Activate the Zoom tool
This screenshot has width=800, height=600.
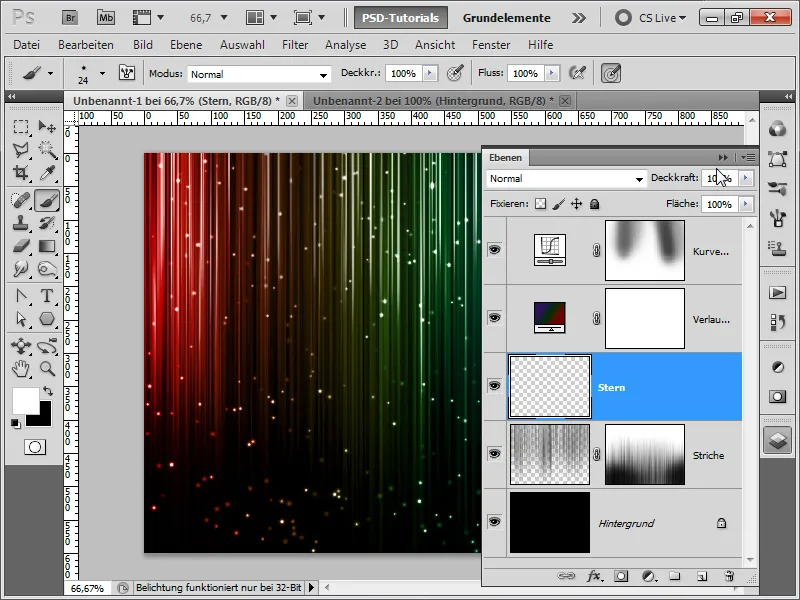pyautogui.click(x=47, y=368)
